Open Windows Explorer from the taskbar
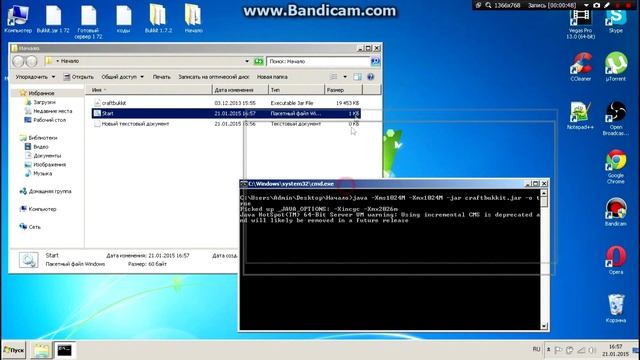640x360 pixels. [41, 350]
